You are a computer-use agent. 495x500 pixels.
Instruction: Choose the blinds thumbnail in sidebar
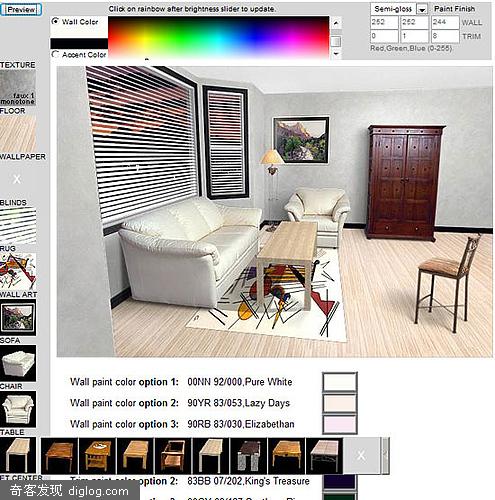(x=18, y=226)
